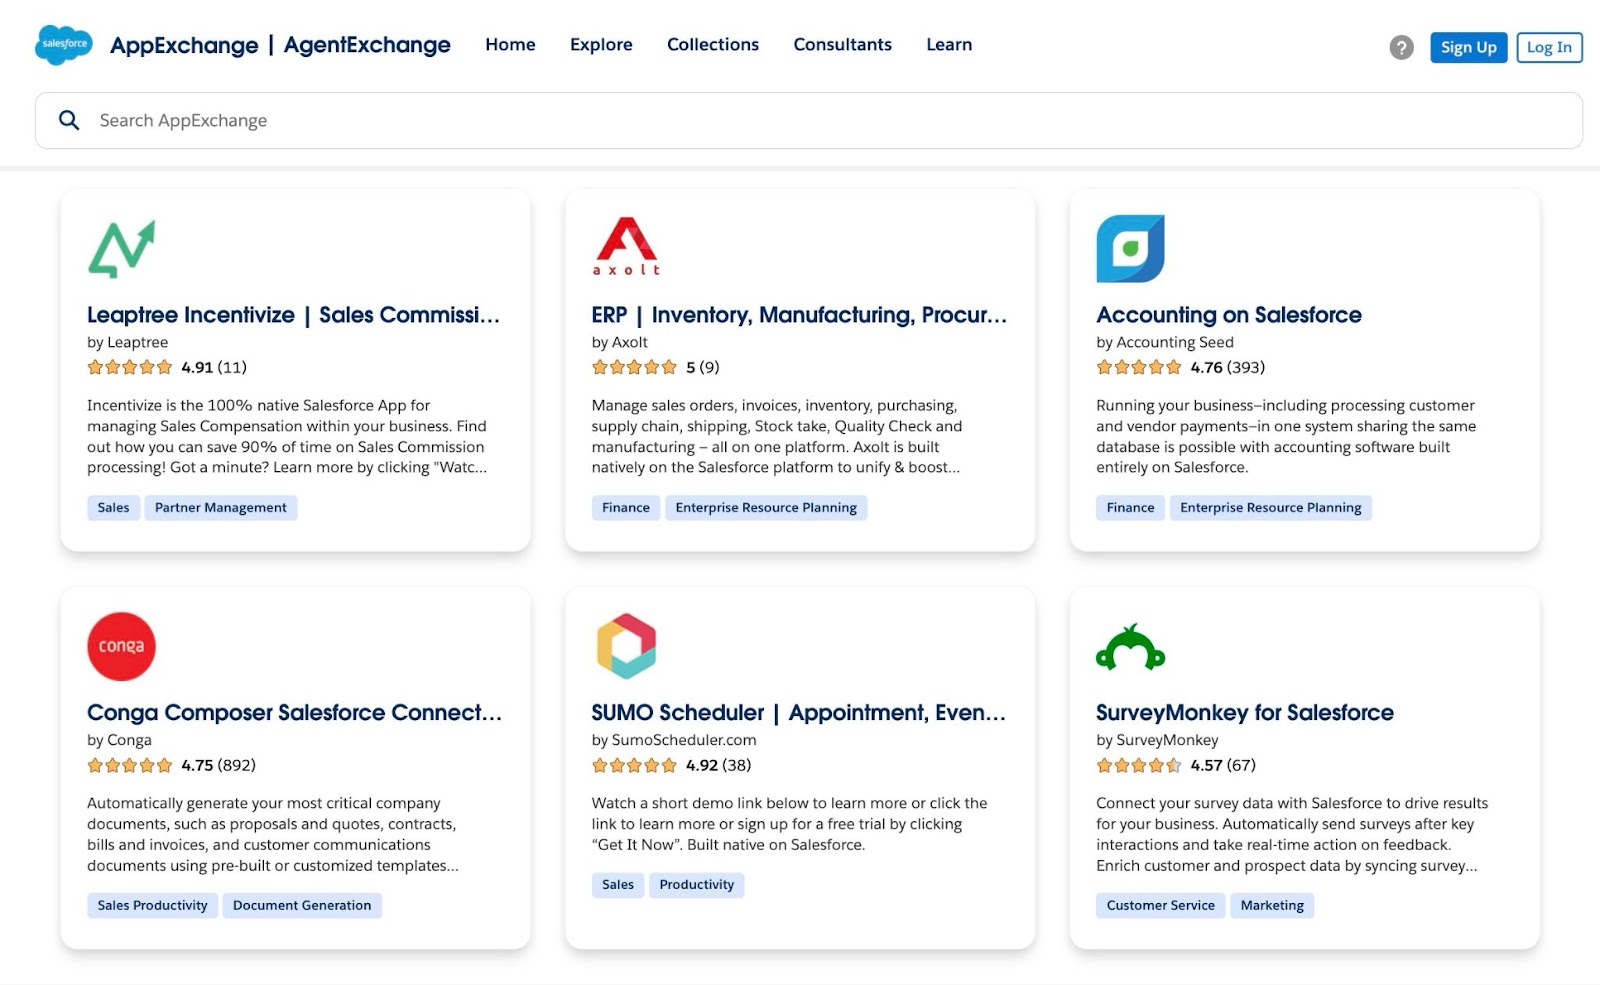Click the Conga red circle logo
Screen dimensions: 1600x985
(x=121, y=646)
